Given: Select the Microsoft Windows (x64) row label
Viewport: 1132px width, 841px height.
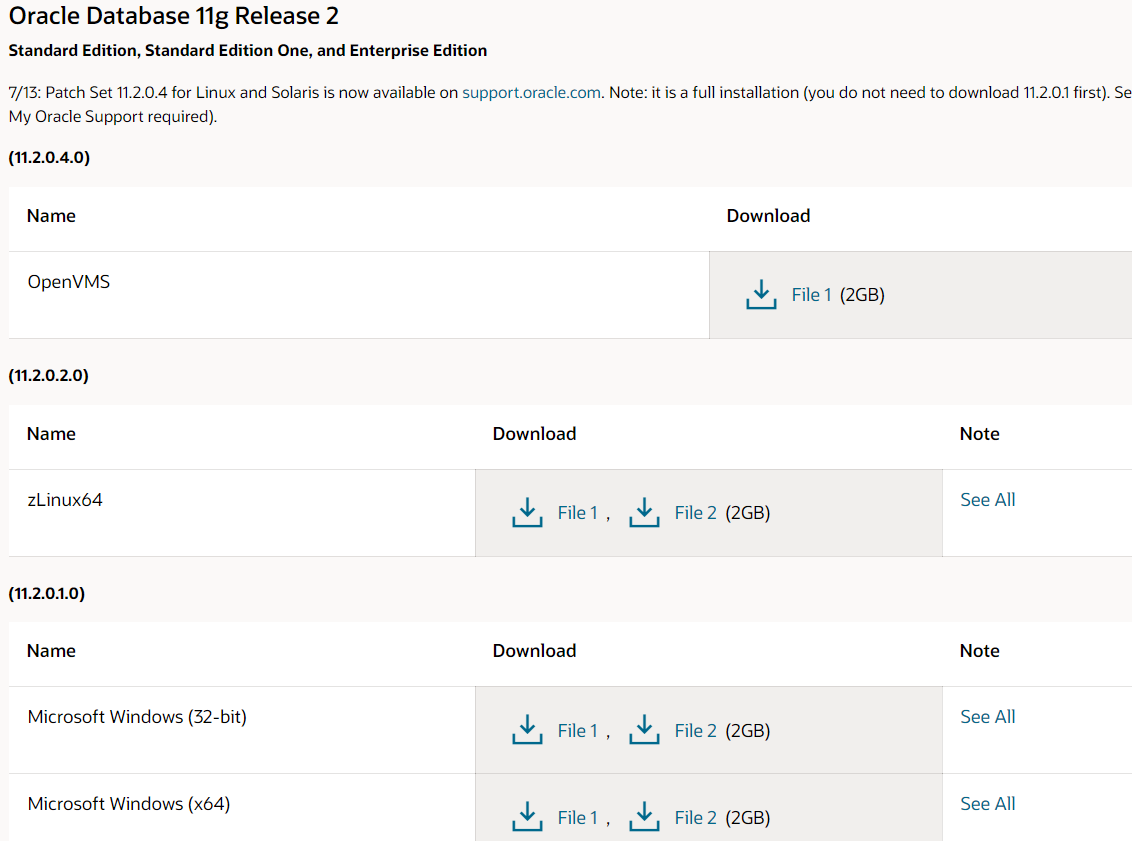Looking at the screenshot, I should 129,803.
